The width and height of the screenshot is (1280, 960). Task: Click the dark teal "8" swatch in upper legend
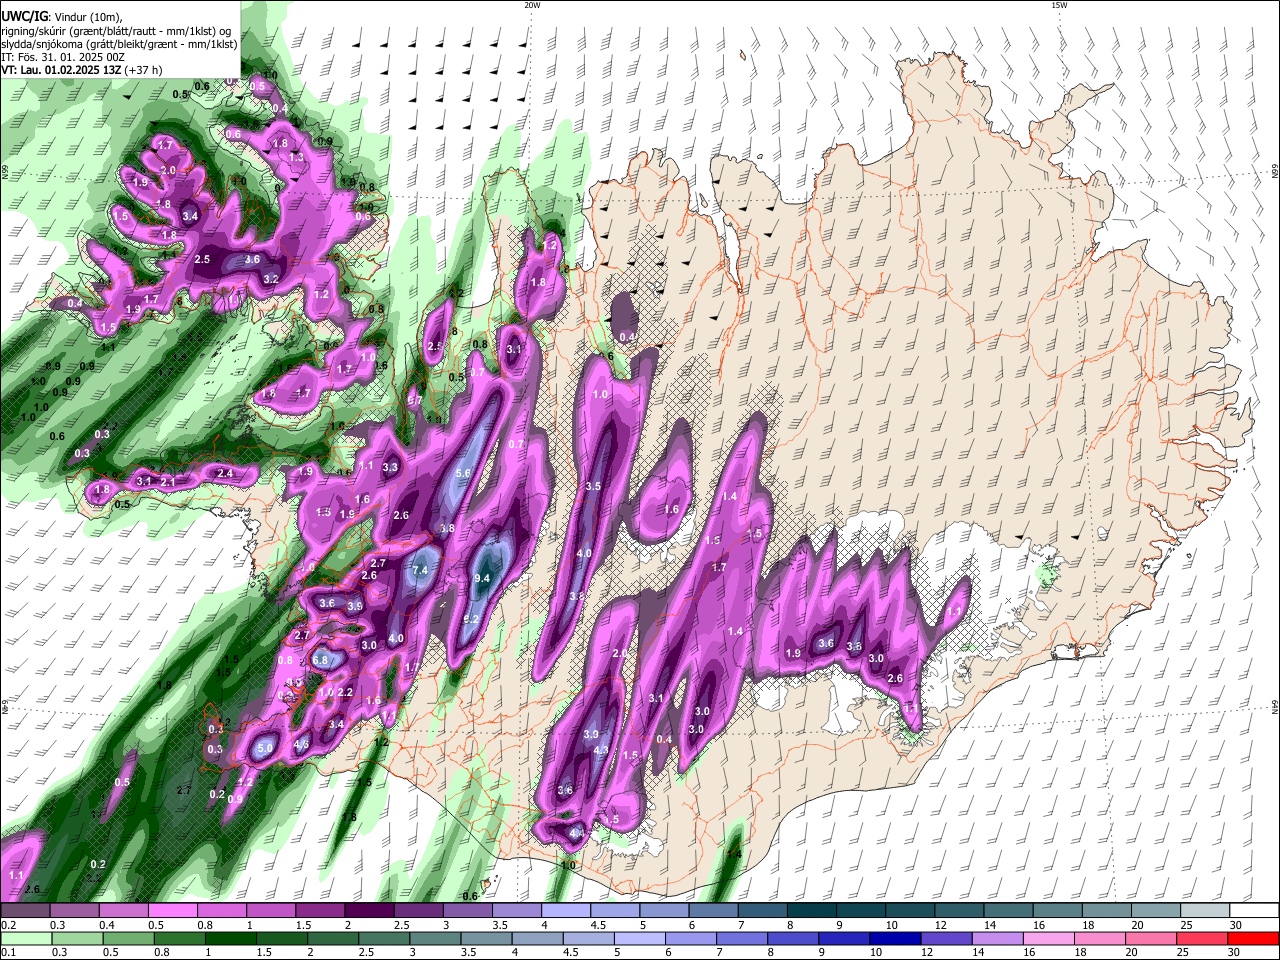click(x=812, y=911)
